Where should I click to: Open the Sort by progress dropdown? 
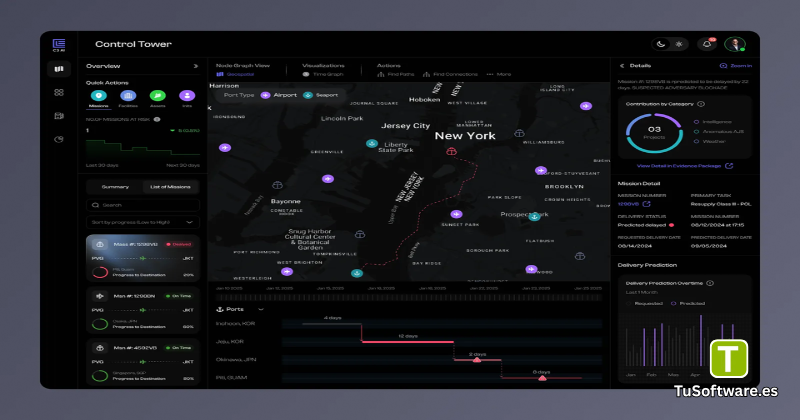click(143, 223)
